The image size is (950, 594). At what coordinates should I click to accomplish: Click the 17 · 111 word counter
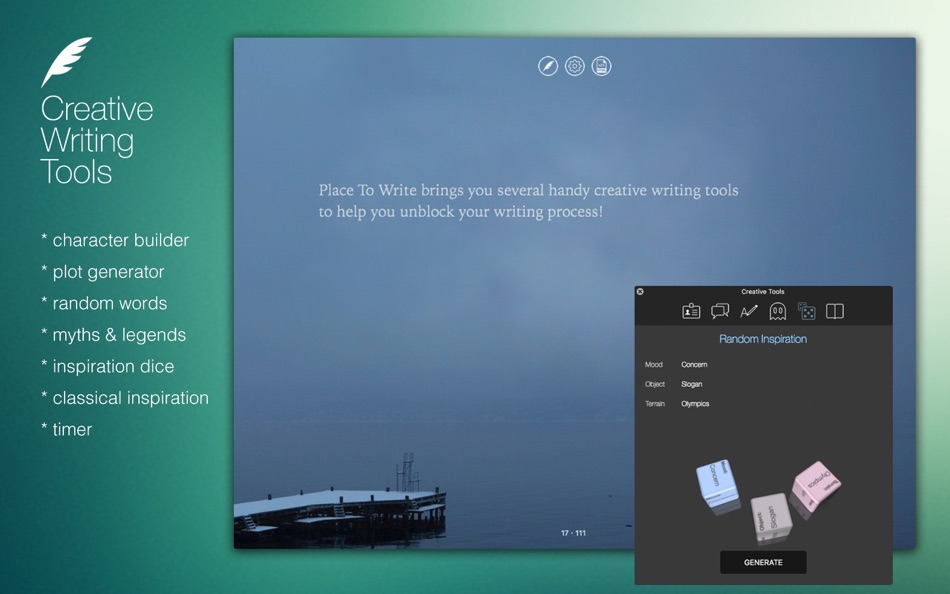pyautogui.click(x=573, y=533)
